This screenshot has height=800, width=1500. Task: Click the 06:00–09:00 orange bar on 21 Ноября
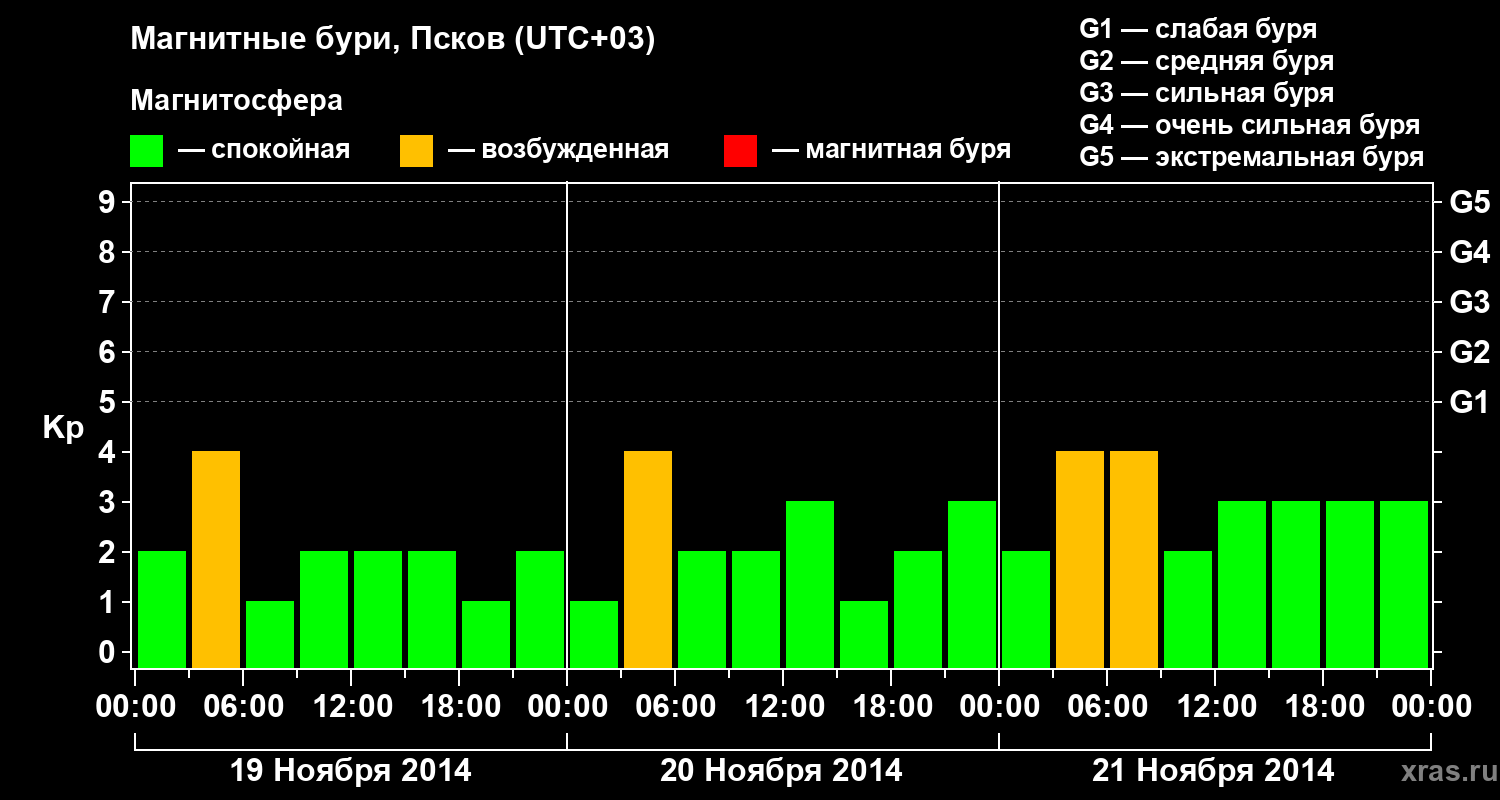[1134, 559]
